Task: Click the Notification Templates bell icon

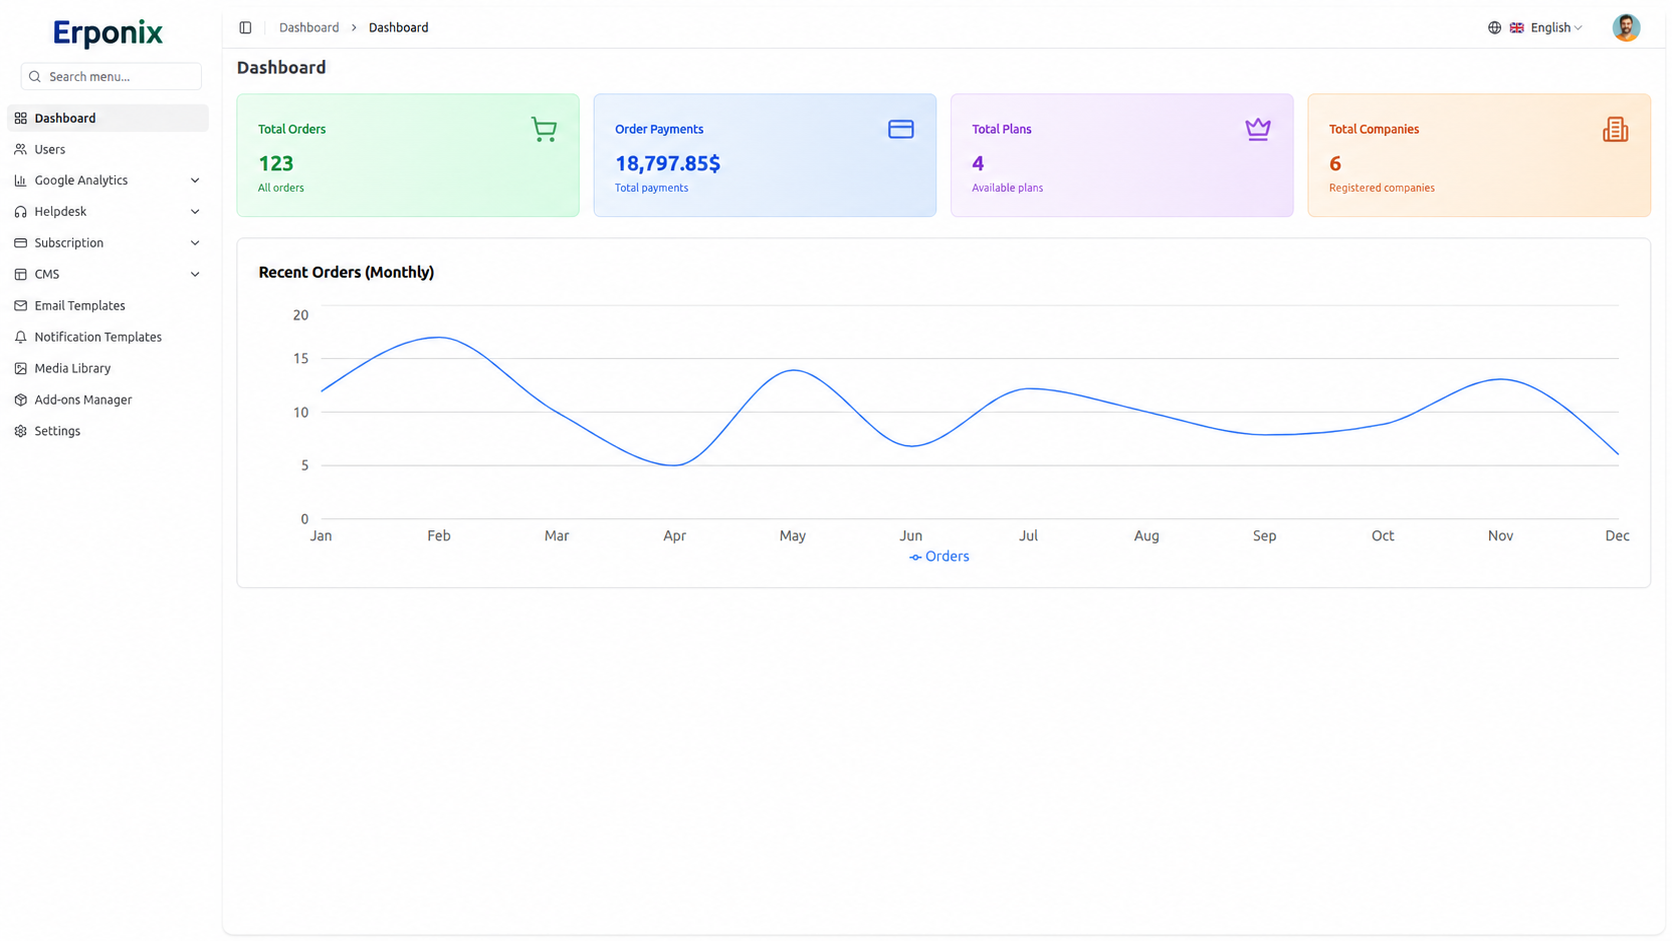Action: (21, 337)
